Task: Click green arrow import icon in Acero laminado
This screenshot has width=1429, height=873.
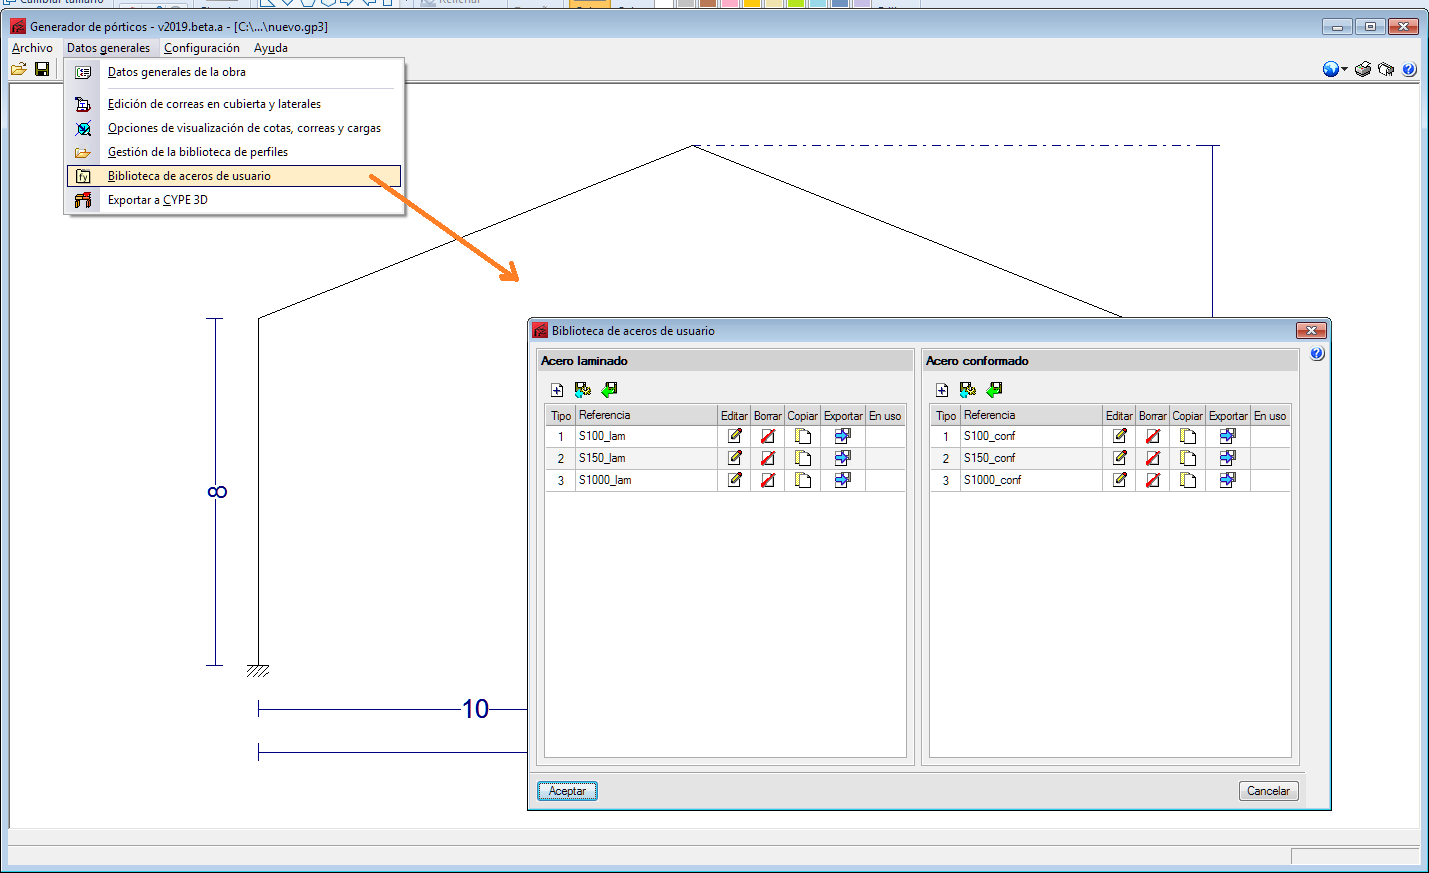Action: pyautogui.click(x=609, y=390)
